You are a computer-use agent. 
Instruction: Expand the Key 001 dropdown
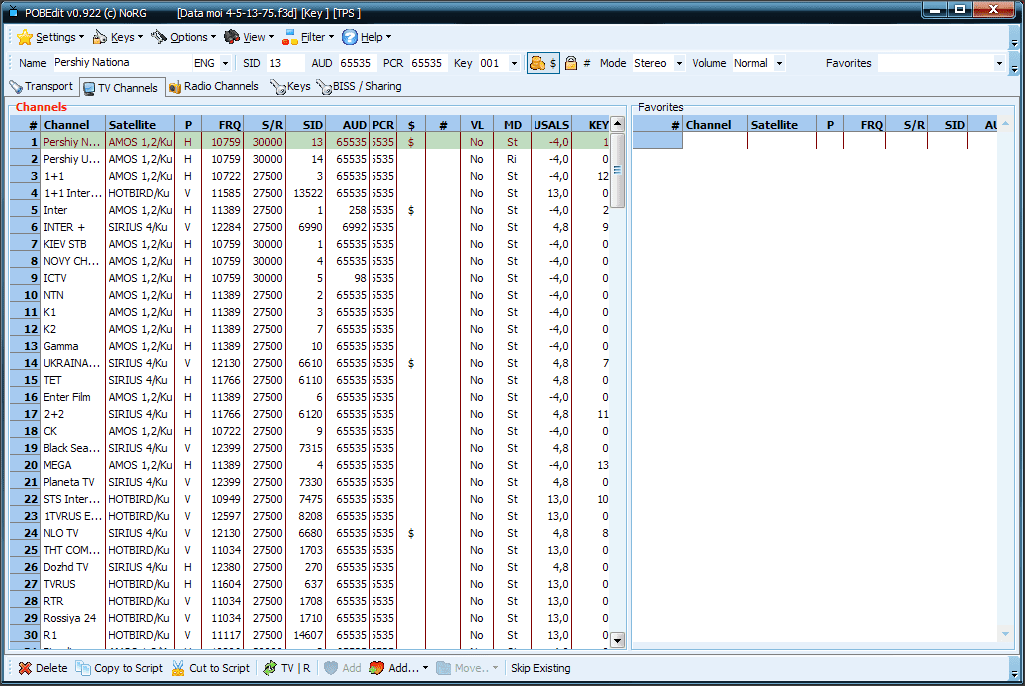pos(514,63)
